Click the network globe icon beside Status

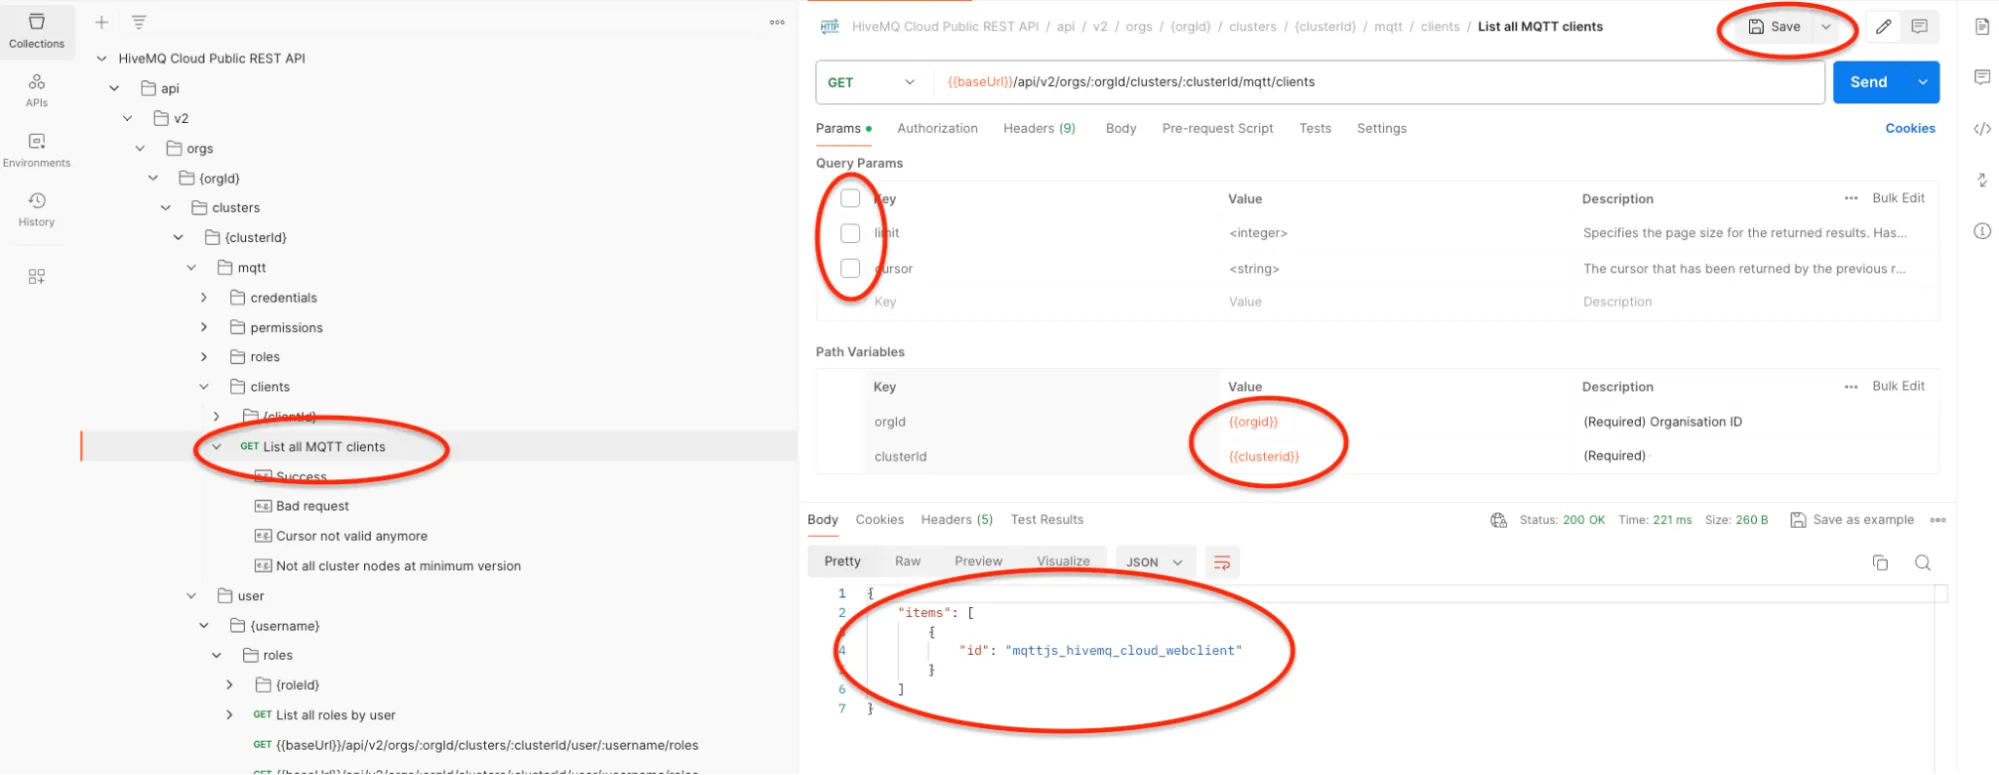pos(1498,520)
